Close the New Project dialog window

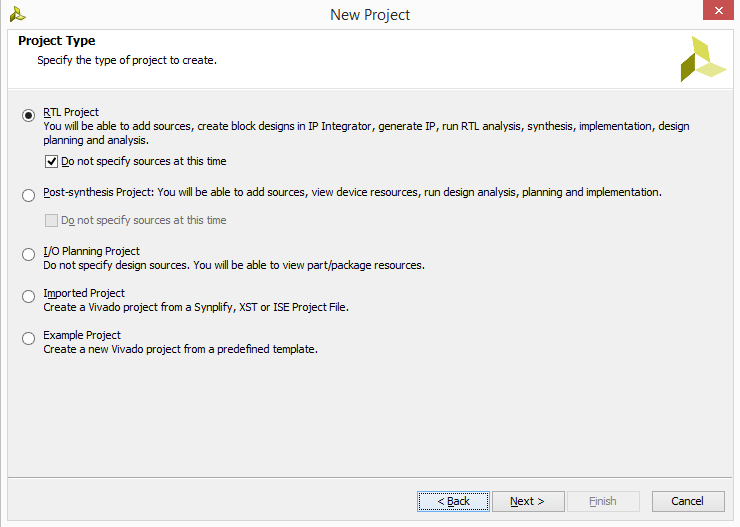point(718,10)
